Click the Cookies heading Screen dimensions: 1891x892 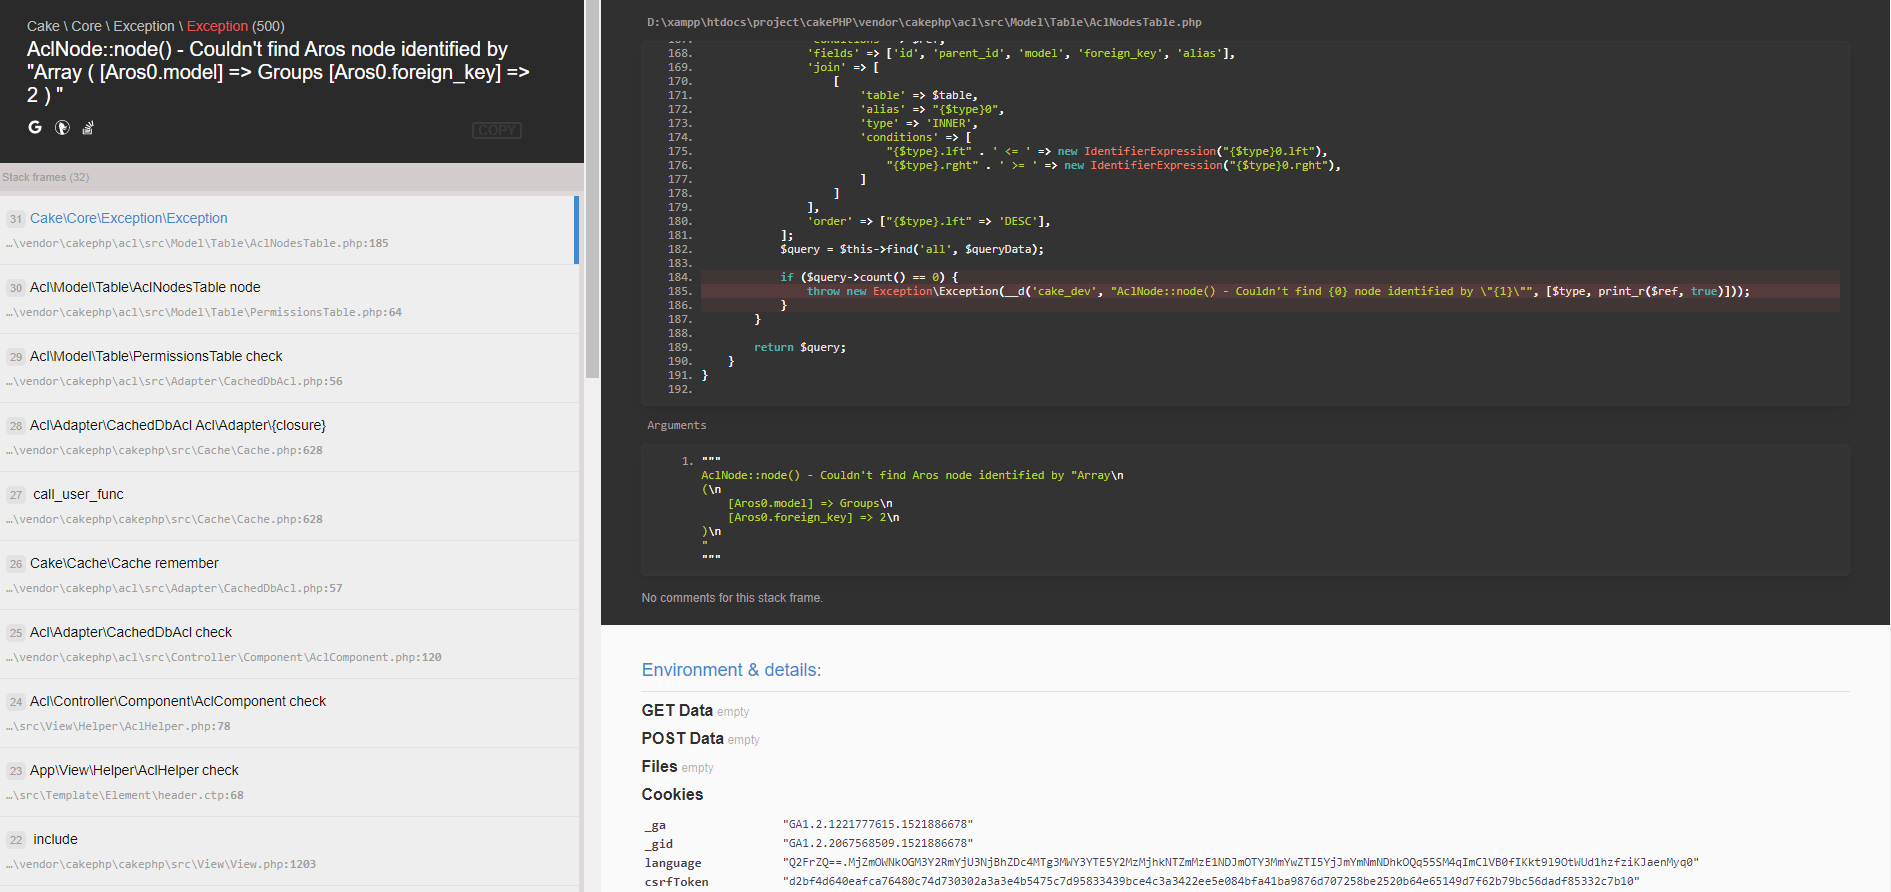pyautogui.click(x=672, y=794)
